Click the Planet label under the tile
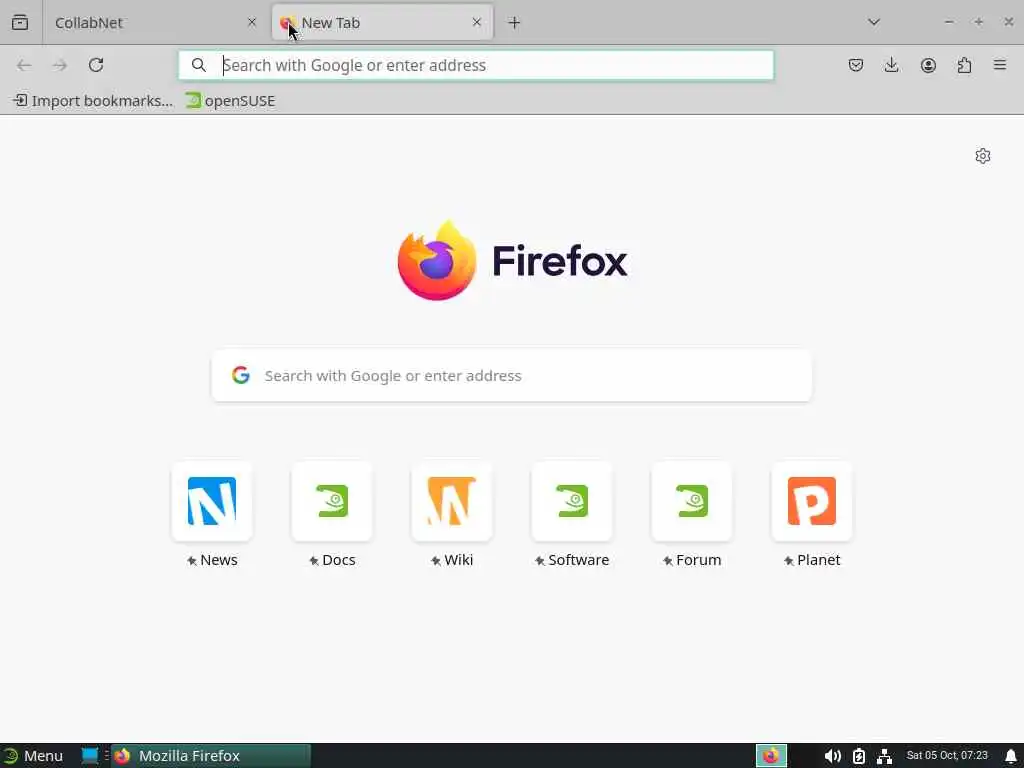 click(x=818, y=560)
